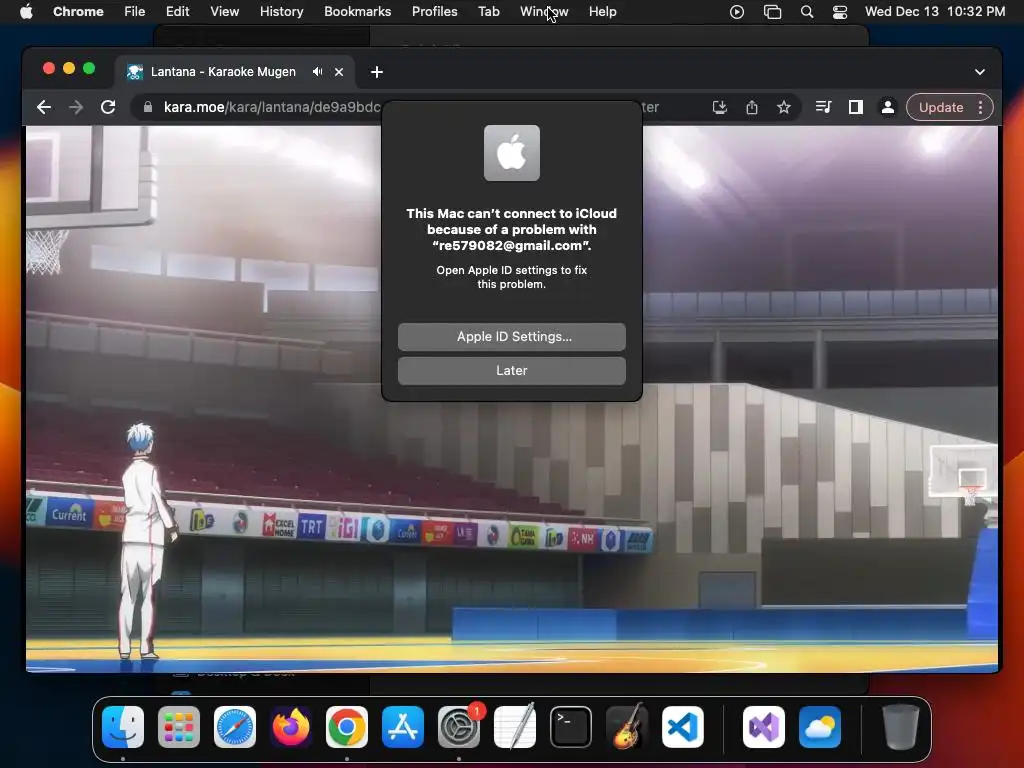The height and width of the screenshot is (768, 1024).
Task: Open Control Center in menu bar
Action: 840,12
